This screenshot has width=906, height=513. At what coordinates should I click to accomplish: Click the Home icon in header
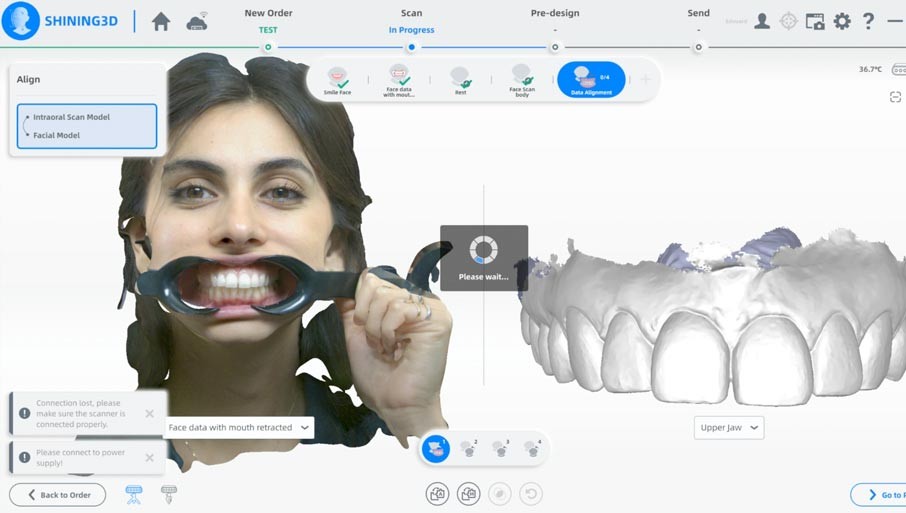click(x=161, y=22)
